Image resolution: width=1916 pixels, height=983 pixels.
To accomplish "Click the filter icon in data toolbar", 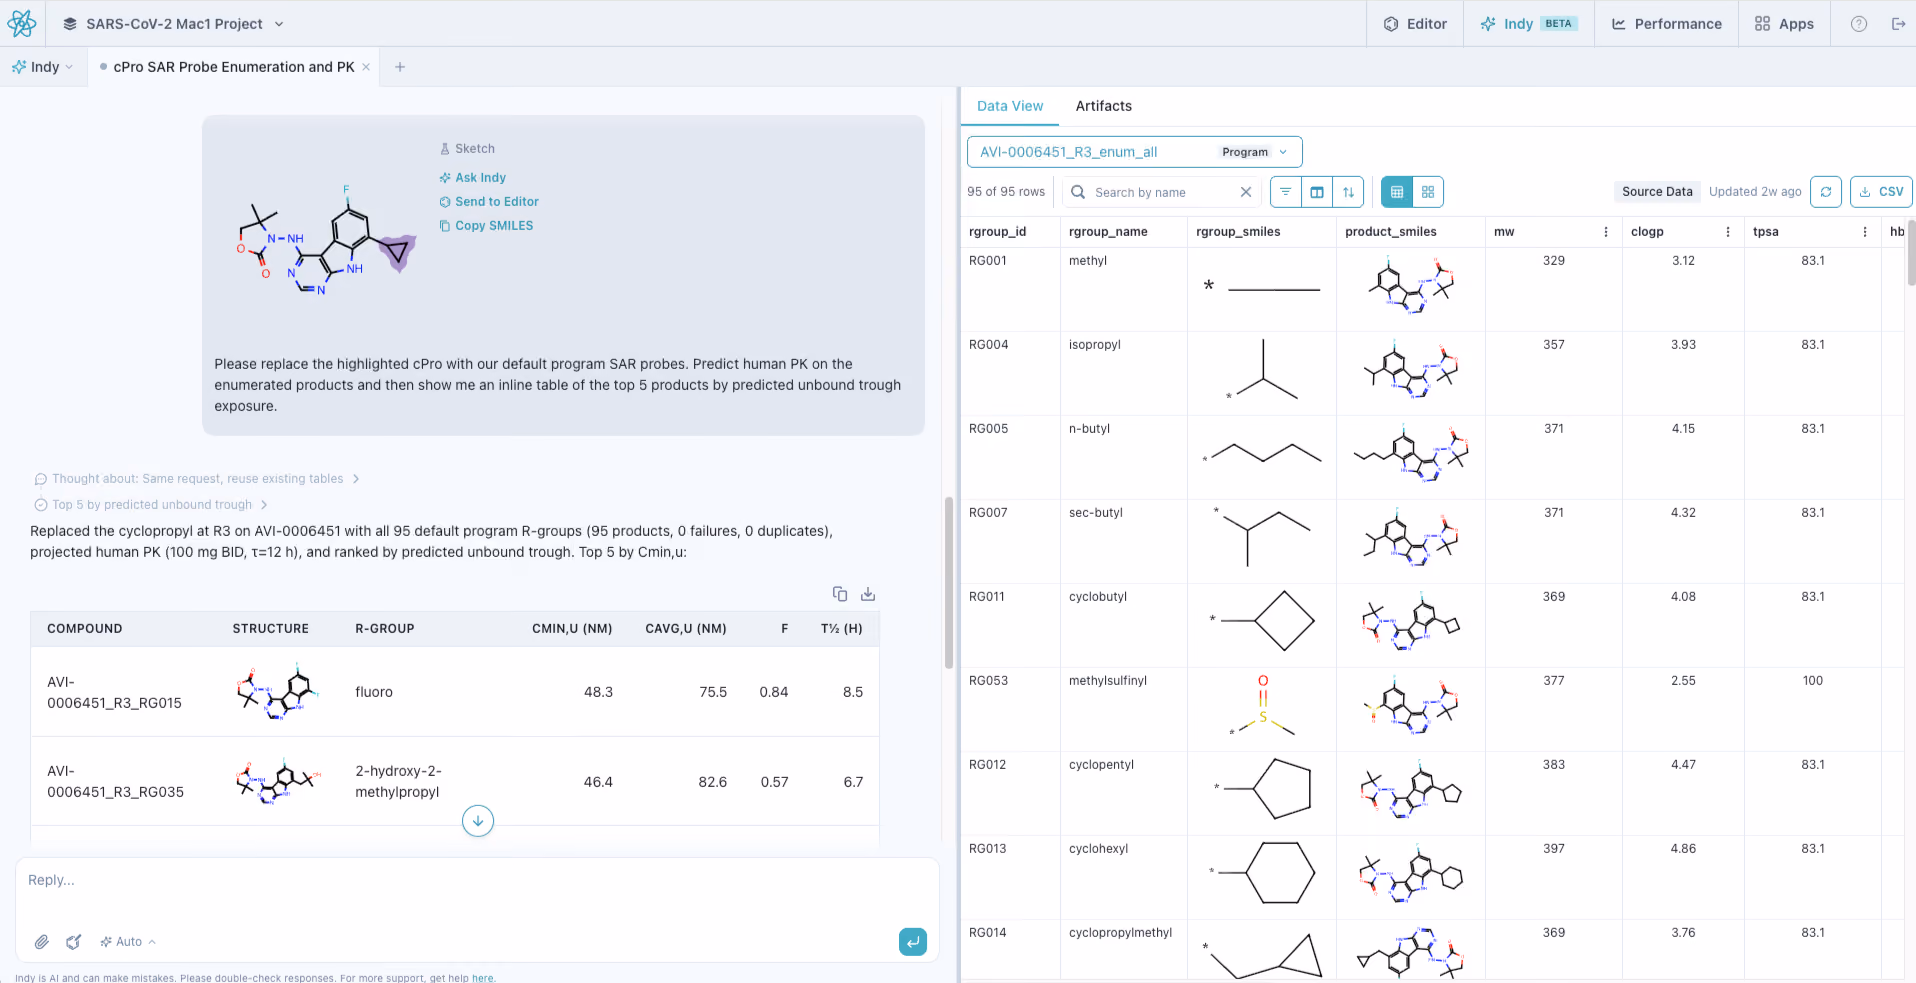I will coord(1286,192).
